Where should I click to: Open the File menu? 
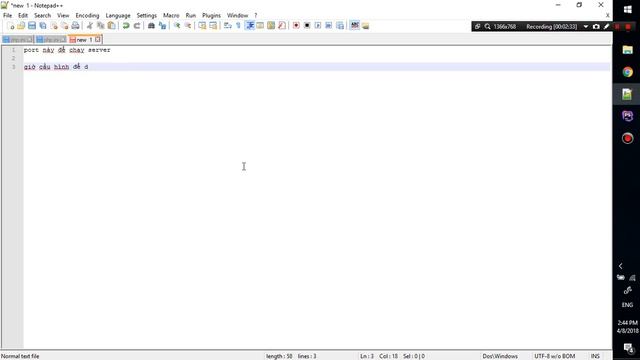(x=7, y=16)
